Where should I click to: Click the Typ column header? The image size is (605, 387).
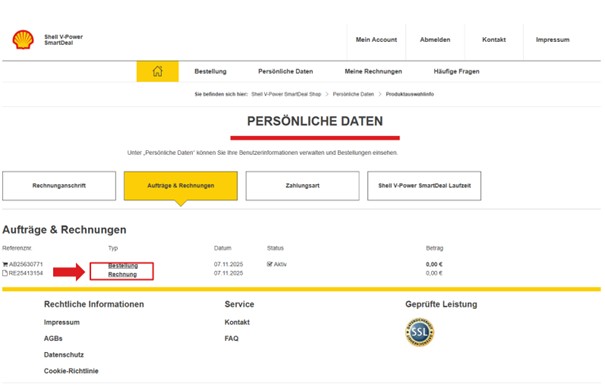[113, 248]
